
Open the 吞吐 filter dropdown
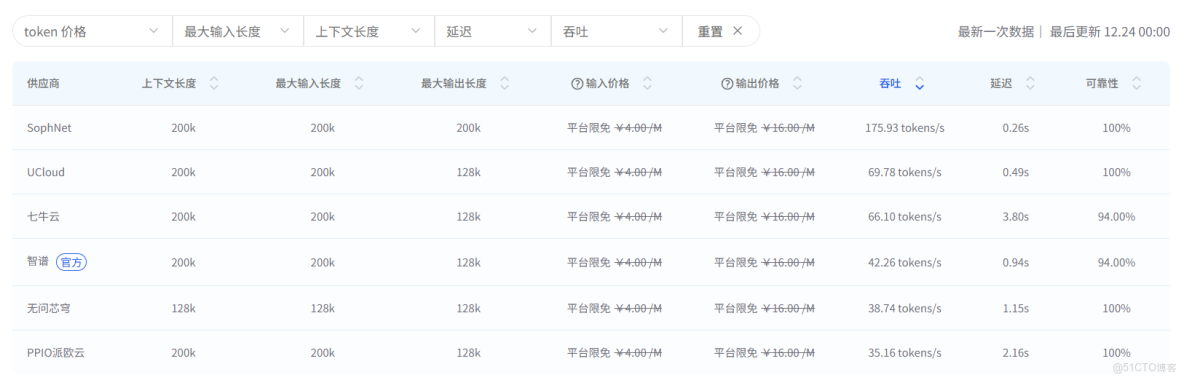pos(616,31)
